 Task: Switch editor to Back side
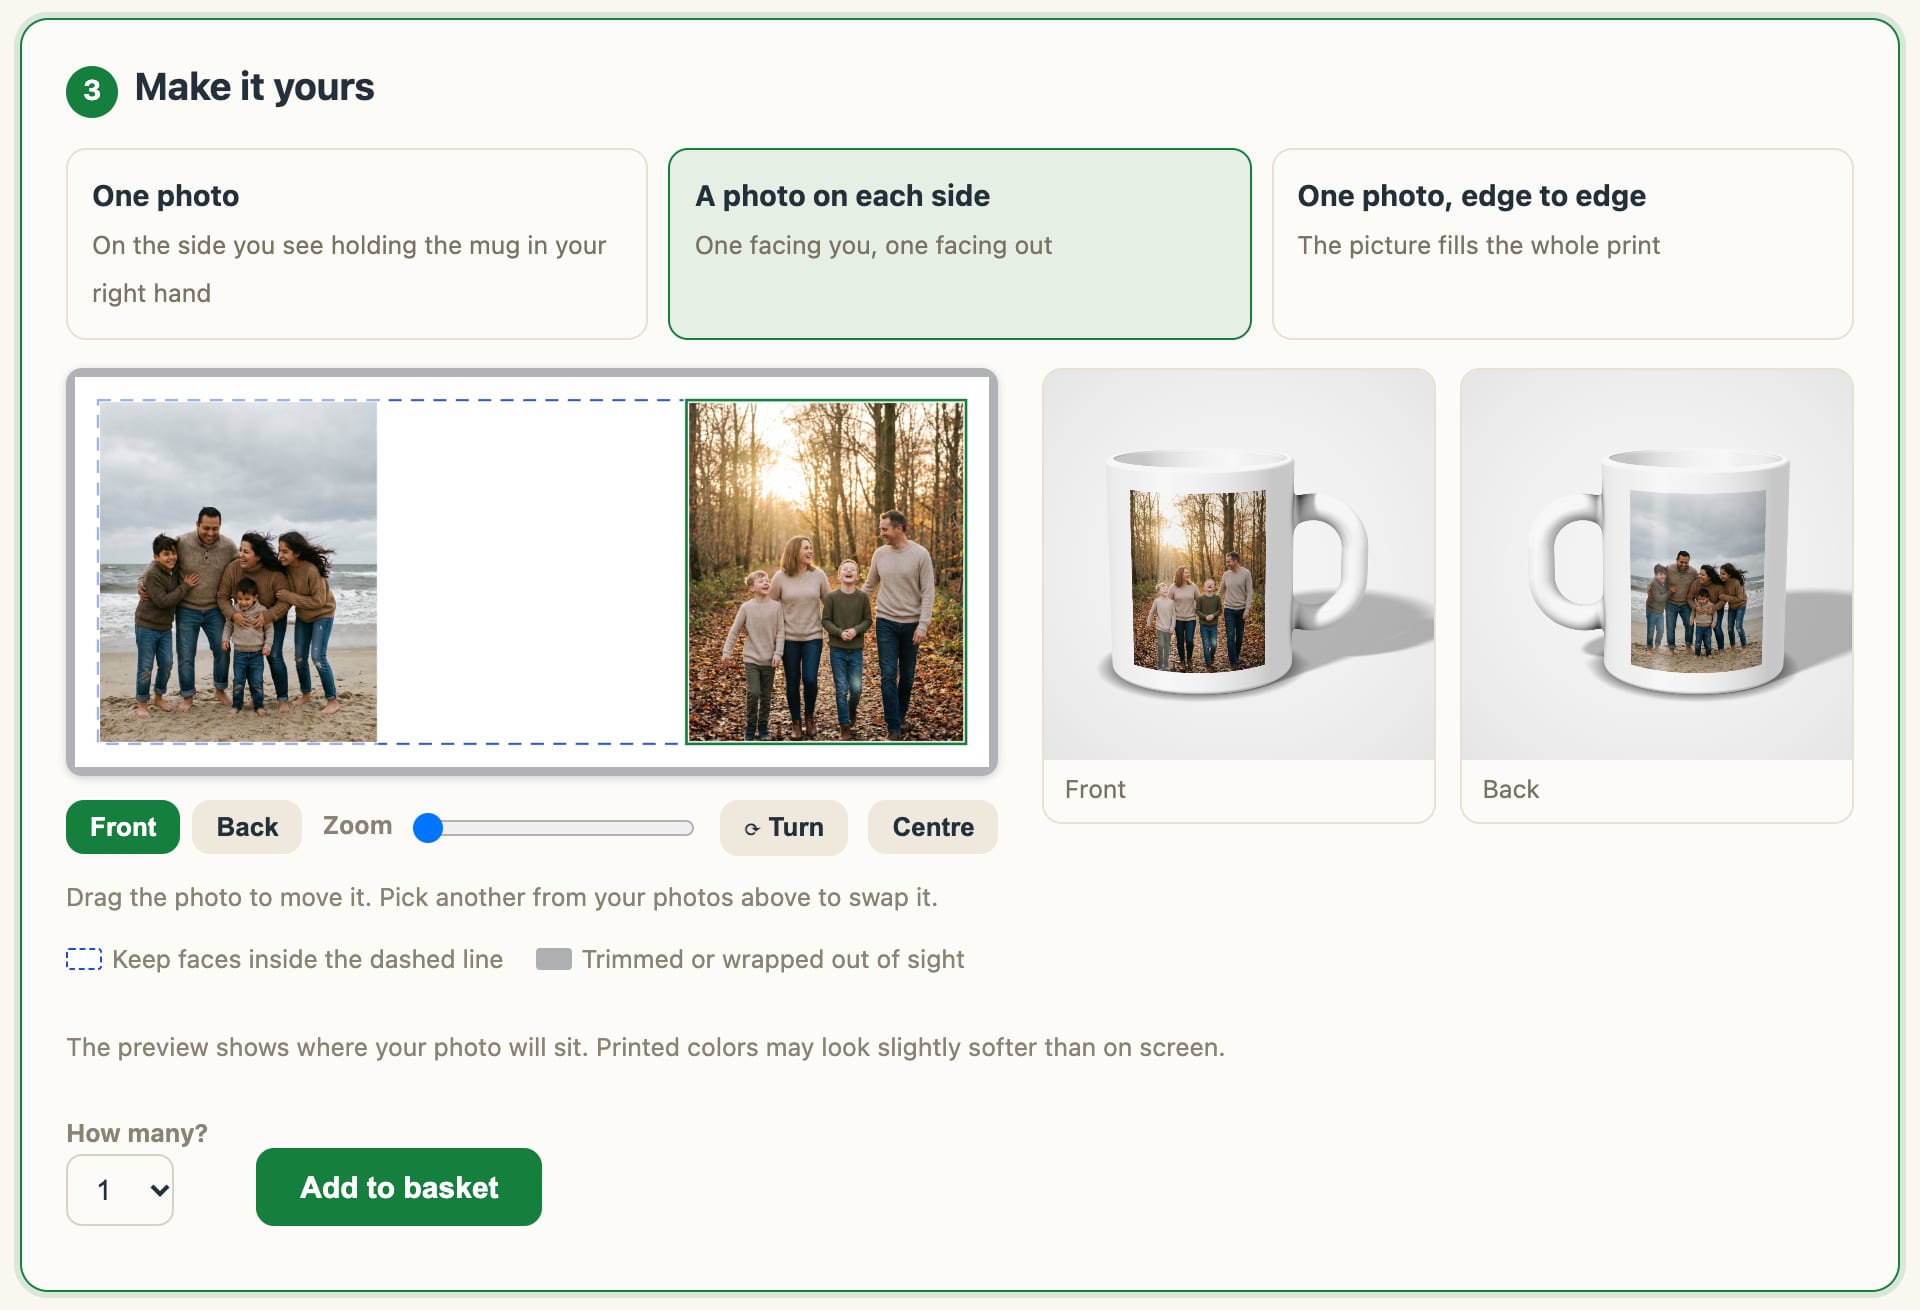click(x=247, y=827)
